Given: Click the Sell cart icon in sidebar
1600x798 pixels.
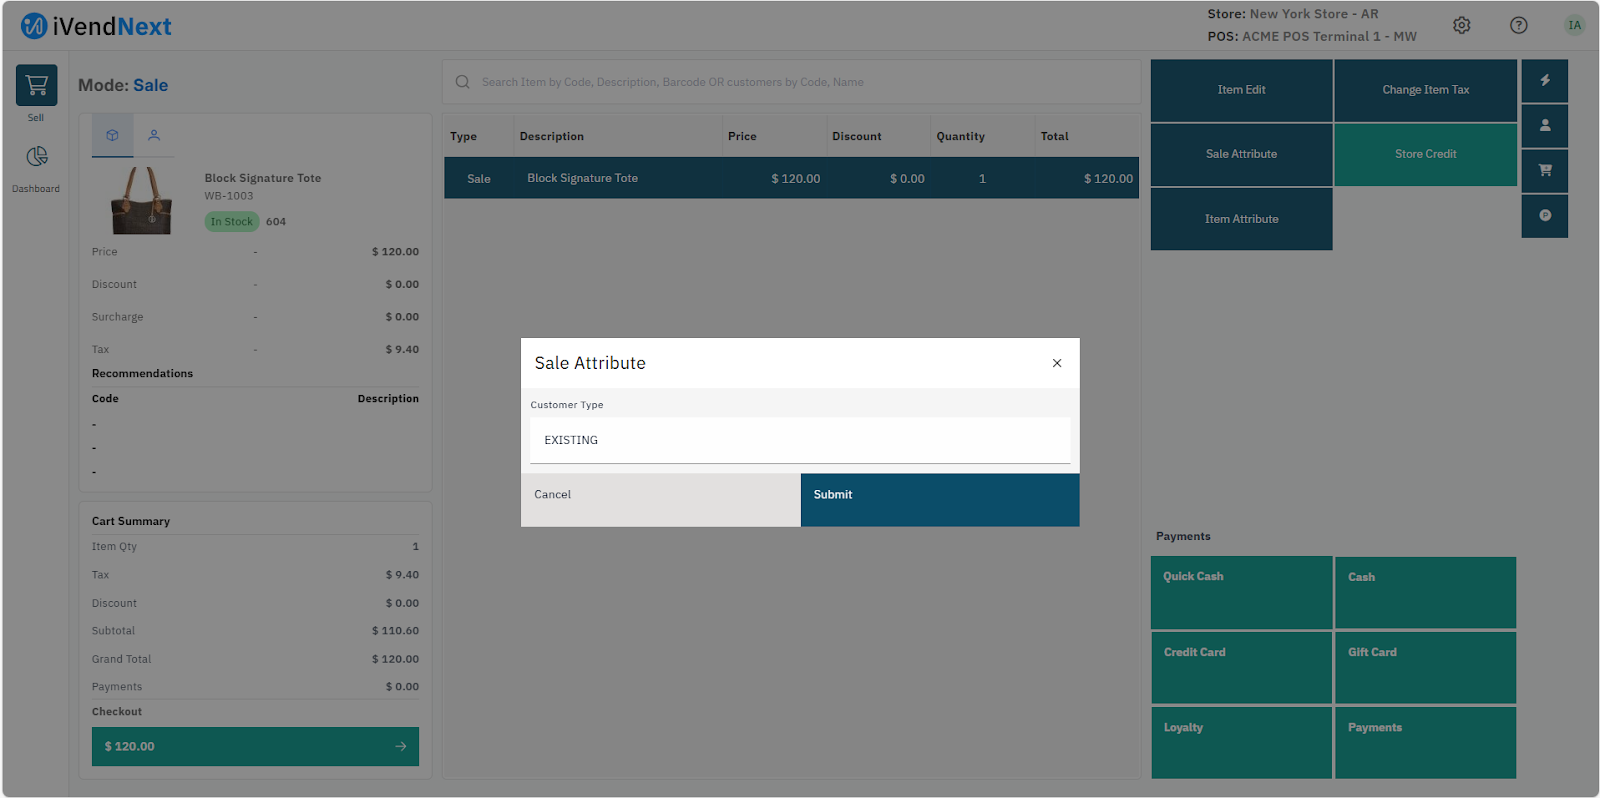Looking at the screenshot, I should click(x=36, y=86).
